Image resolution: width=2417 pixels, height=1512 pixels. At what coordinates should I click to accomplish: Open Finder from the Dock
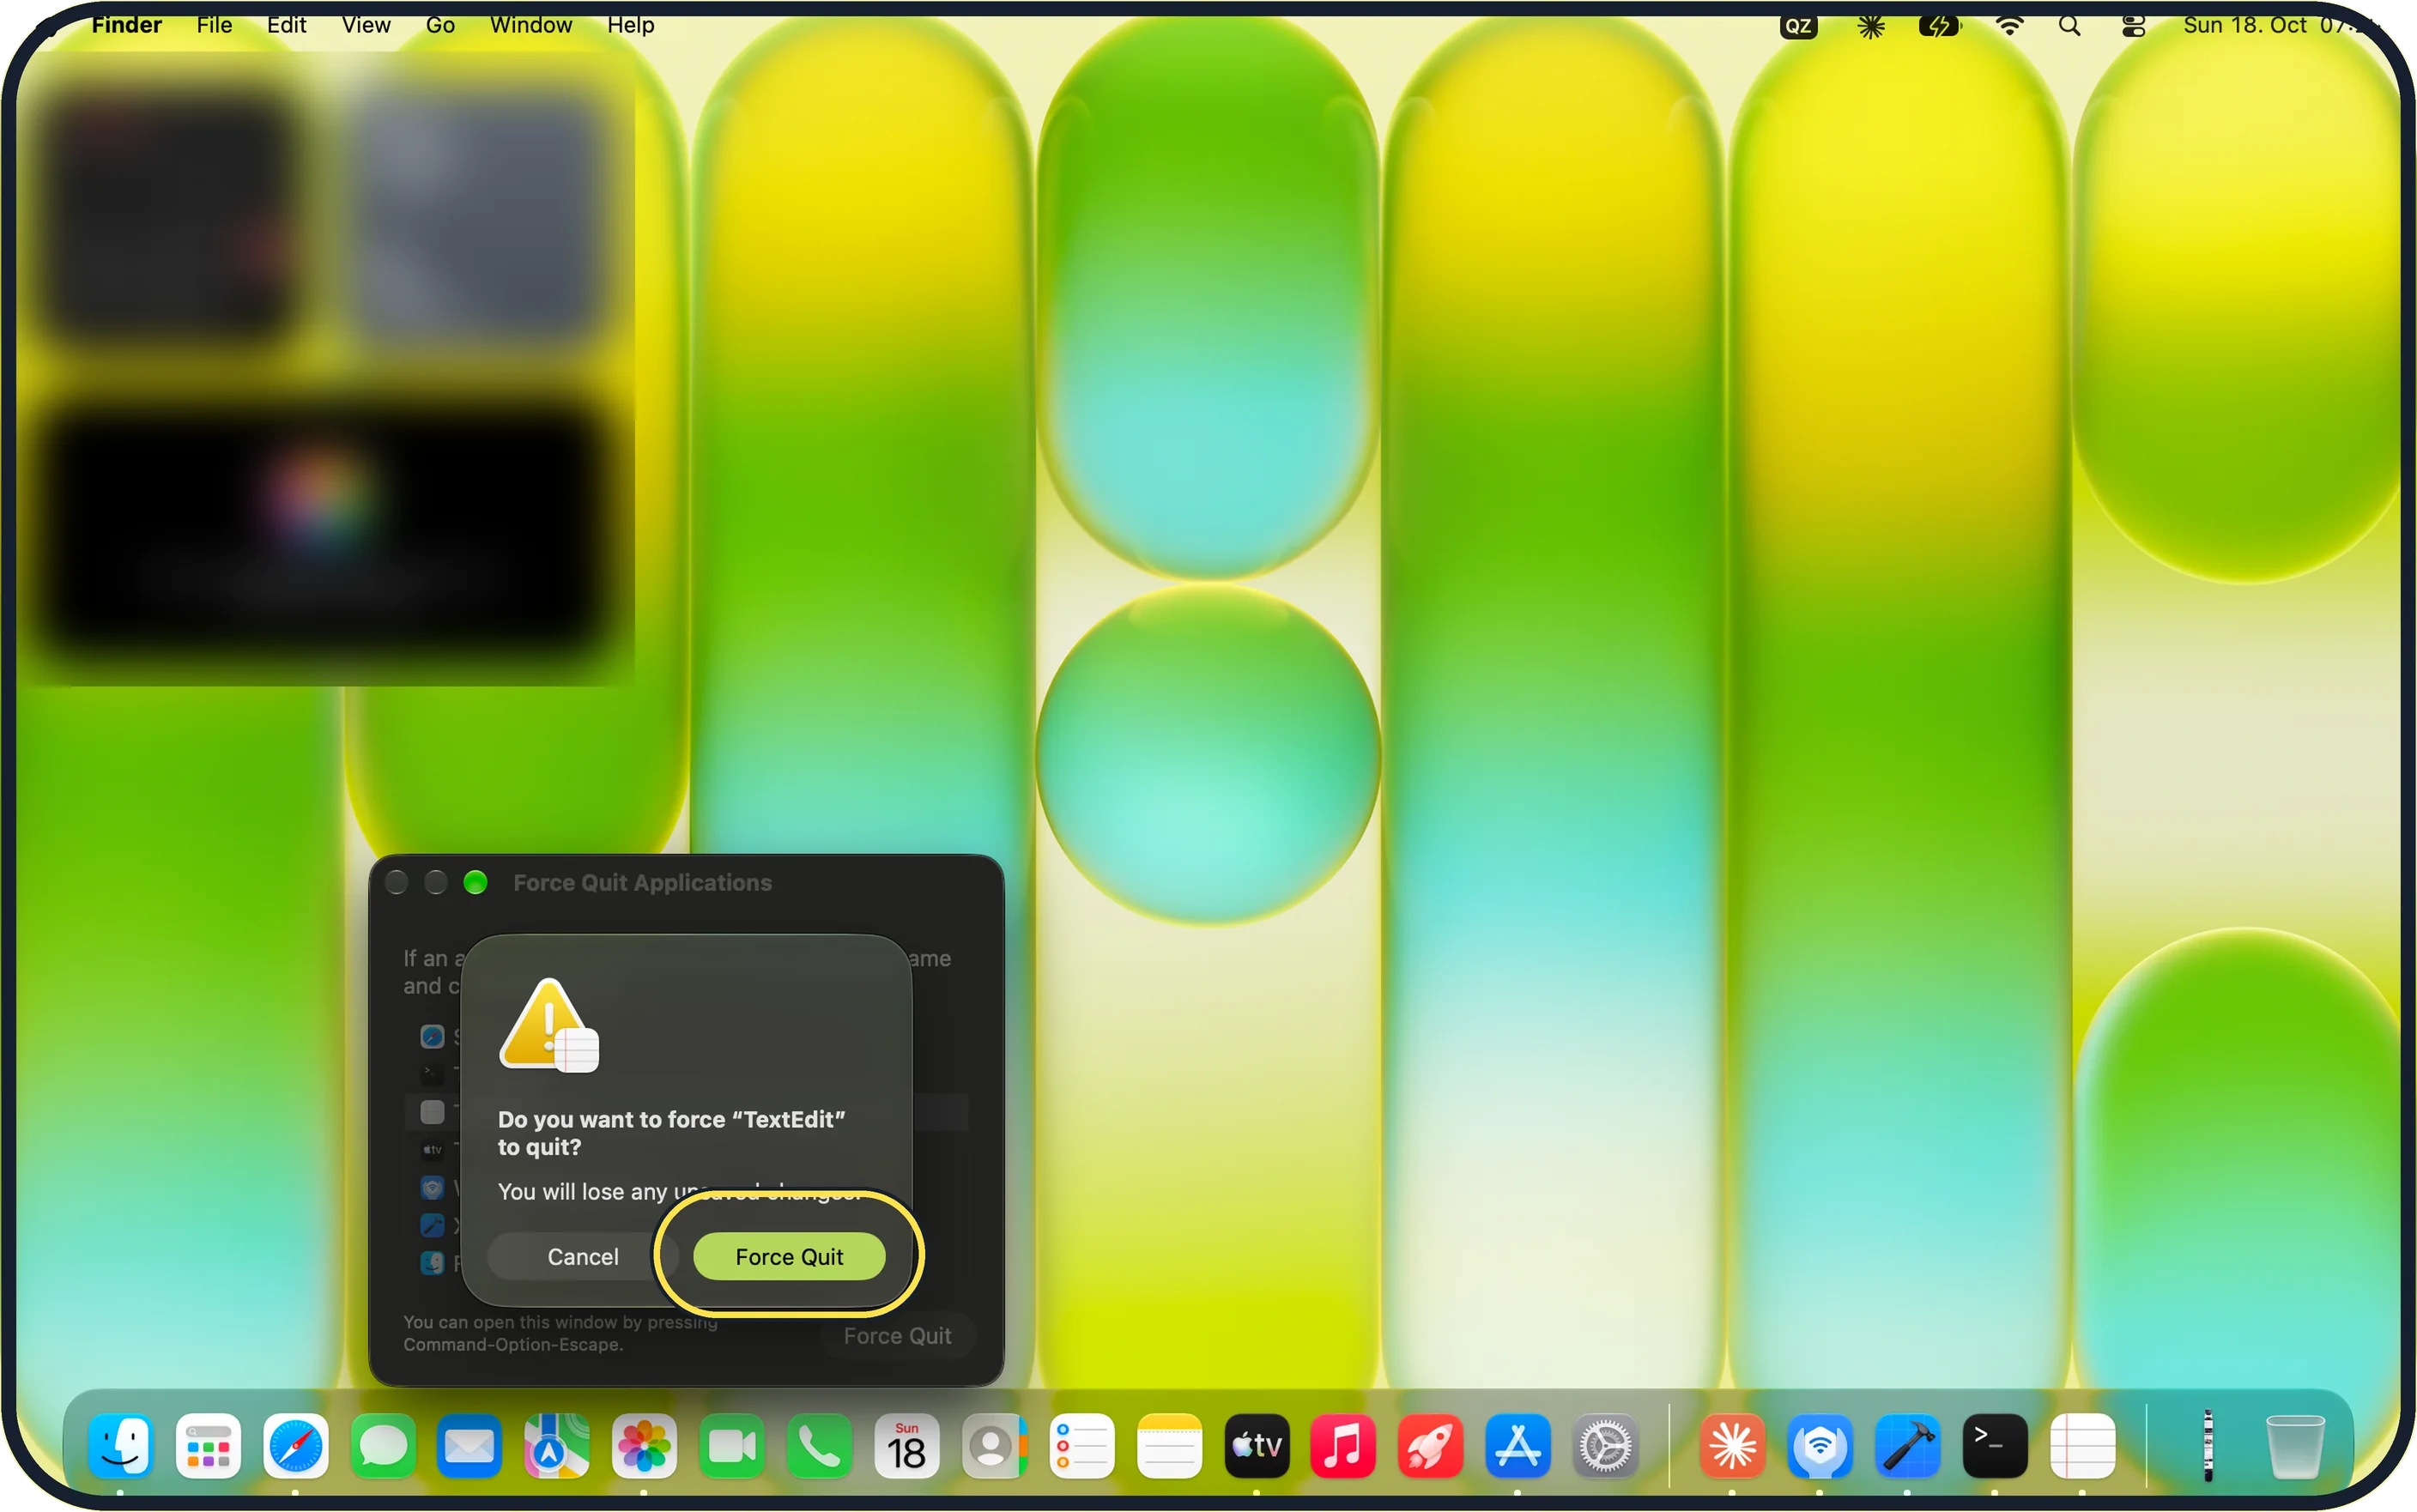click(x=121, y=1446)
